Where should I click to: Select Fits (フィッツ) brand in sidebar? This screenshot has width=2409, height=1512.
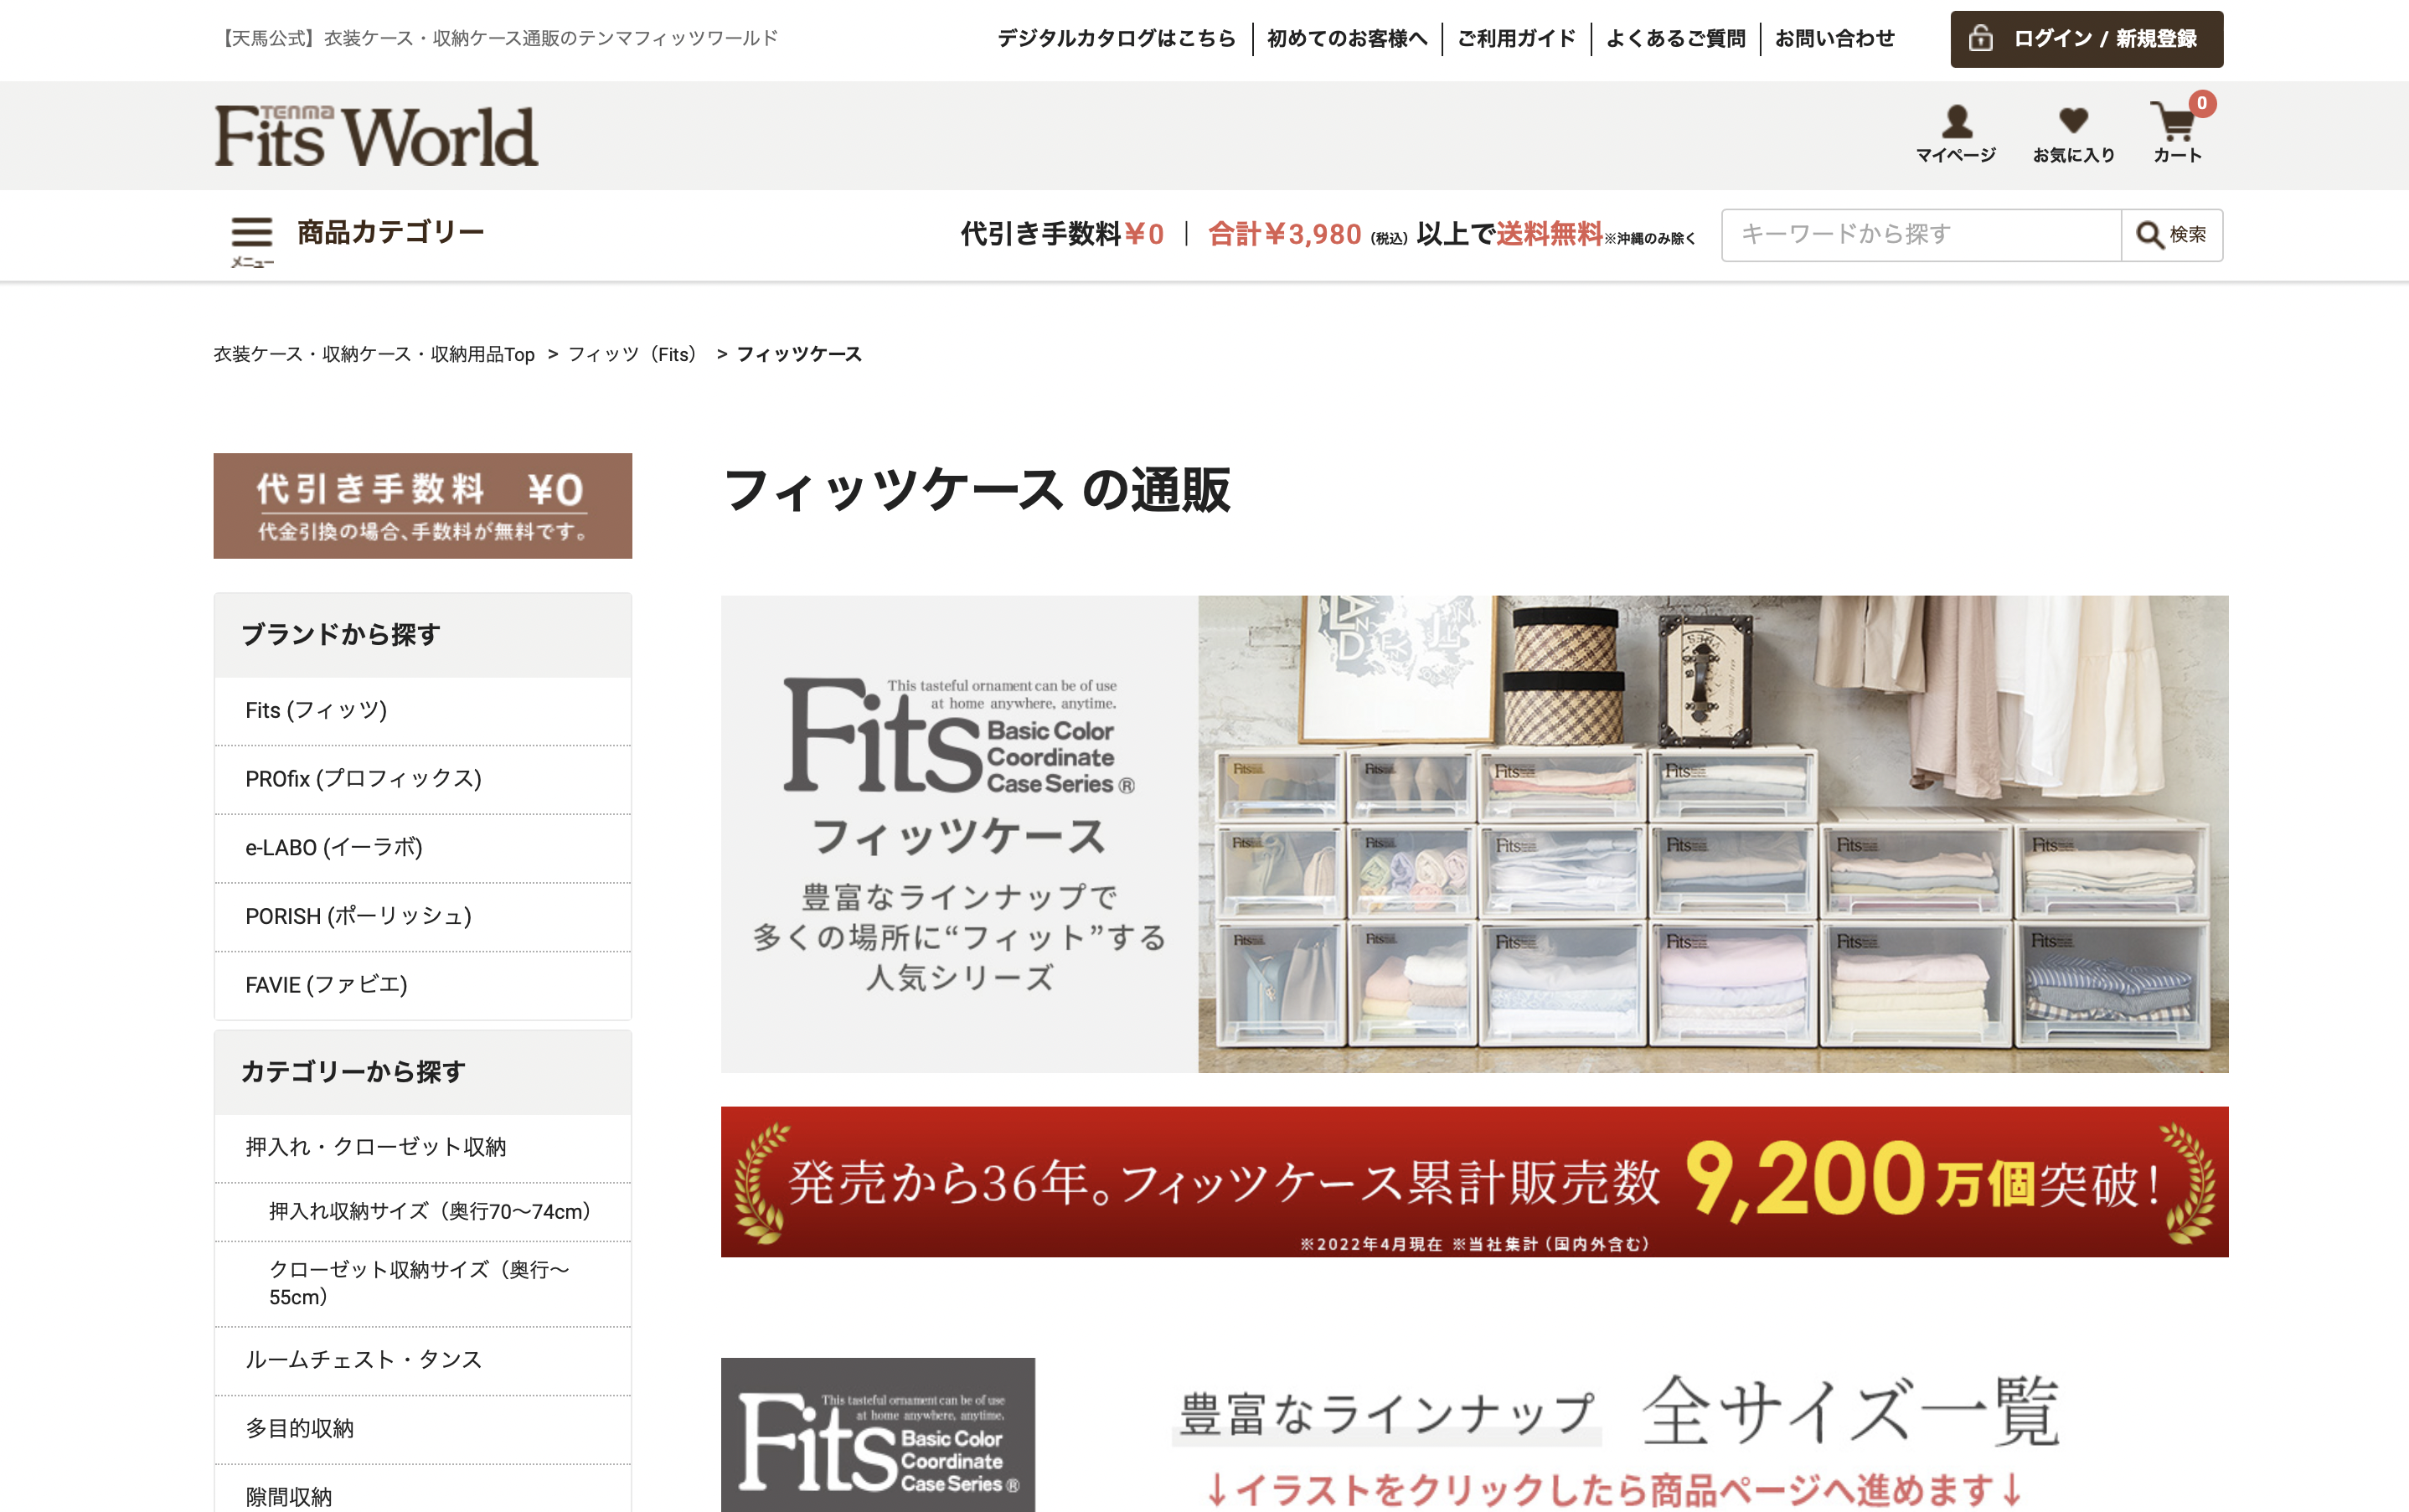point(316,710)
